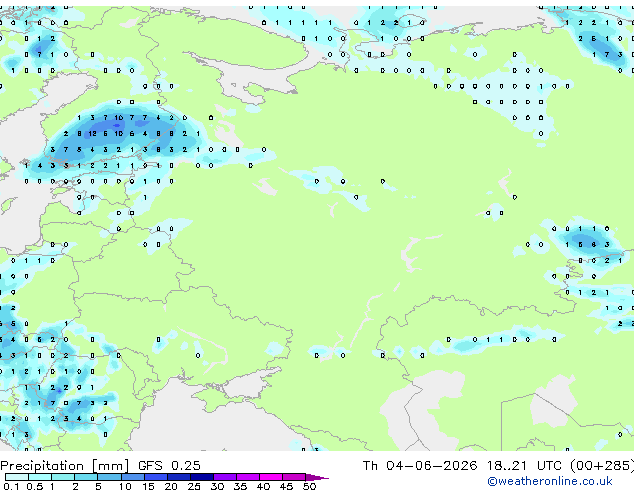Click the legend label '50'
This screenshot has height=490, width=634.
(309, 486)
